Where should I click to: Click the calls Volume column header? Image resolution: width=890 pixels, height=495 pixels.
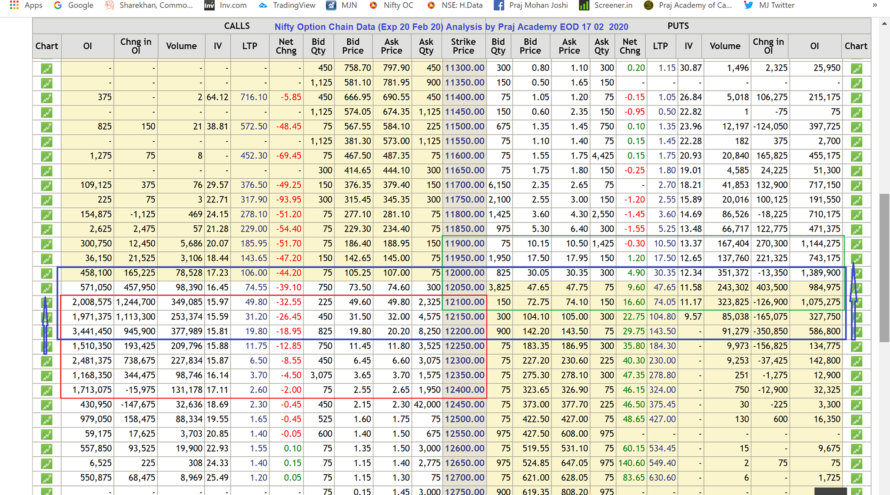tap(181, 46)
